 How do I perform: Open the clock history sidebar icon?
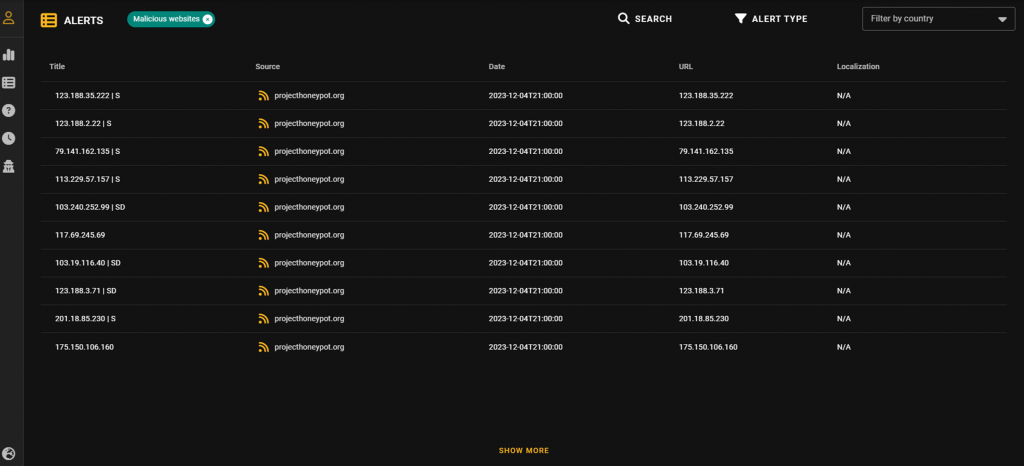tap(9, 138)
